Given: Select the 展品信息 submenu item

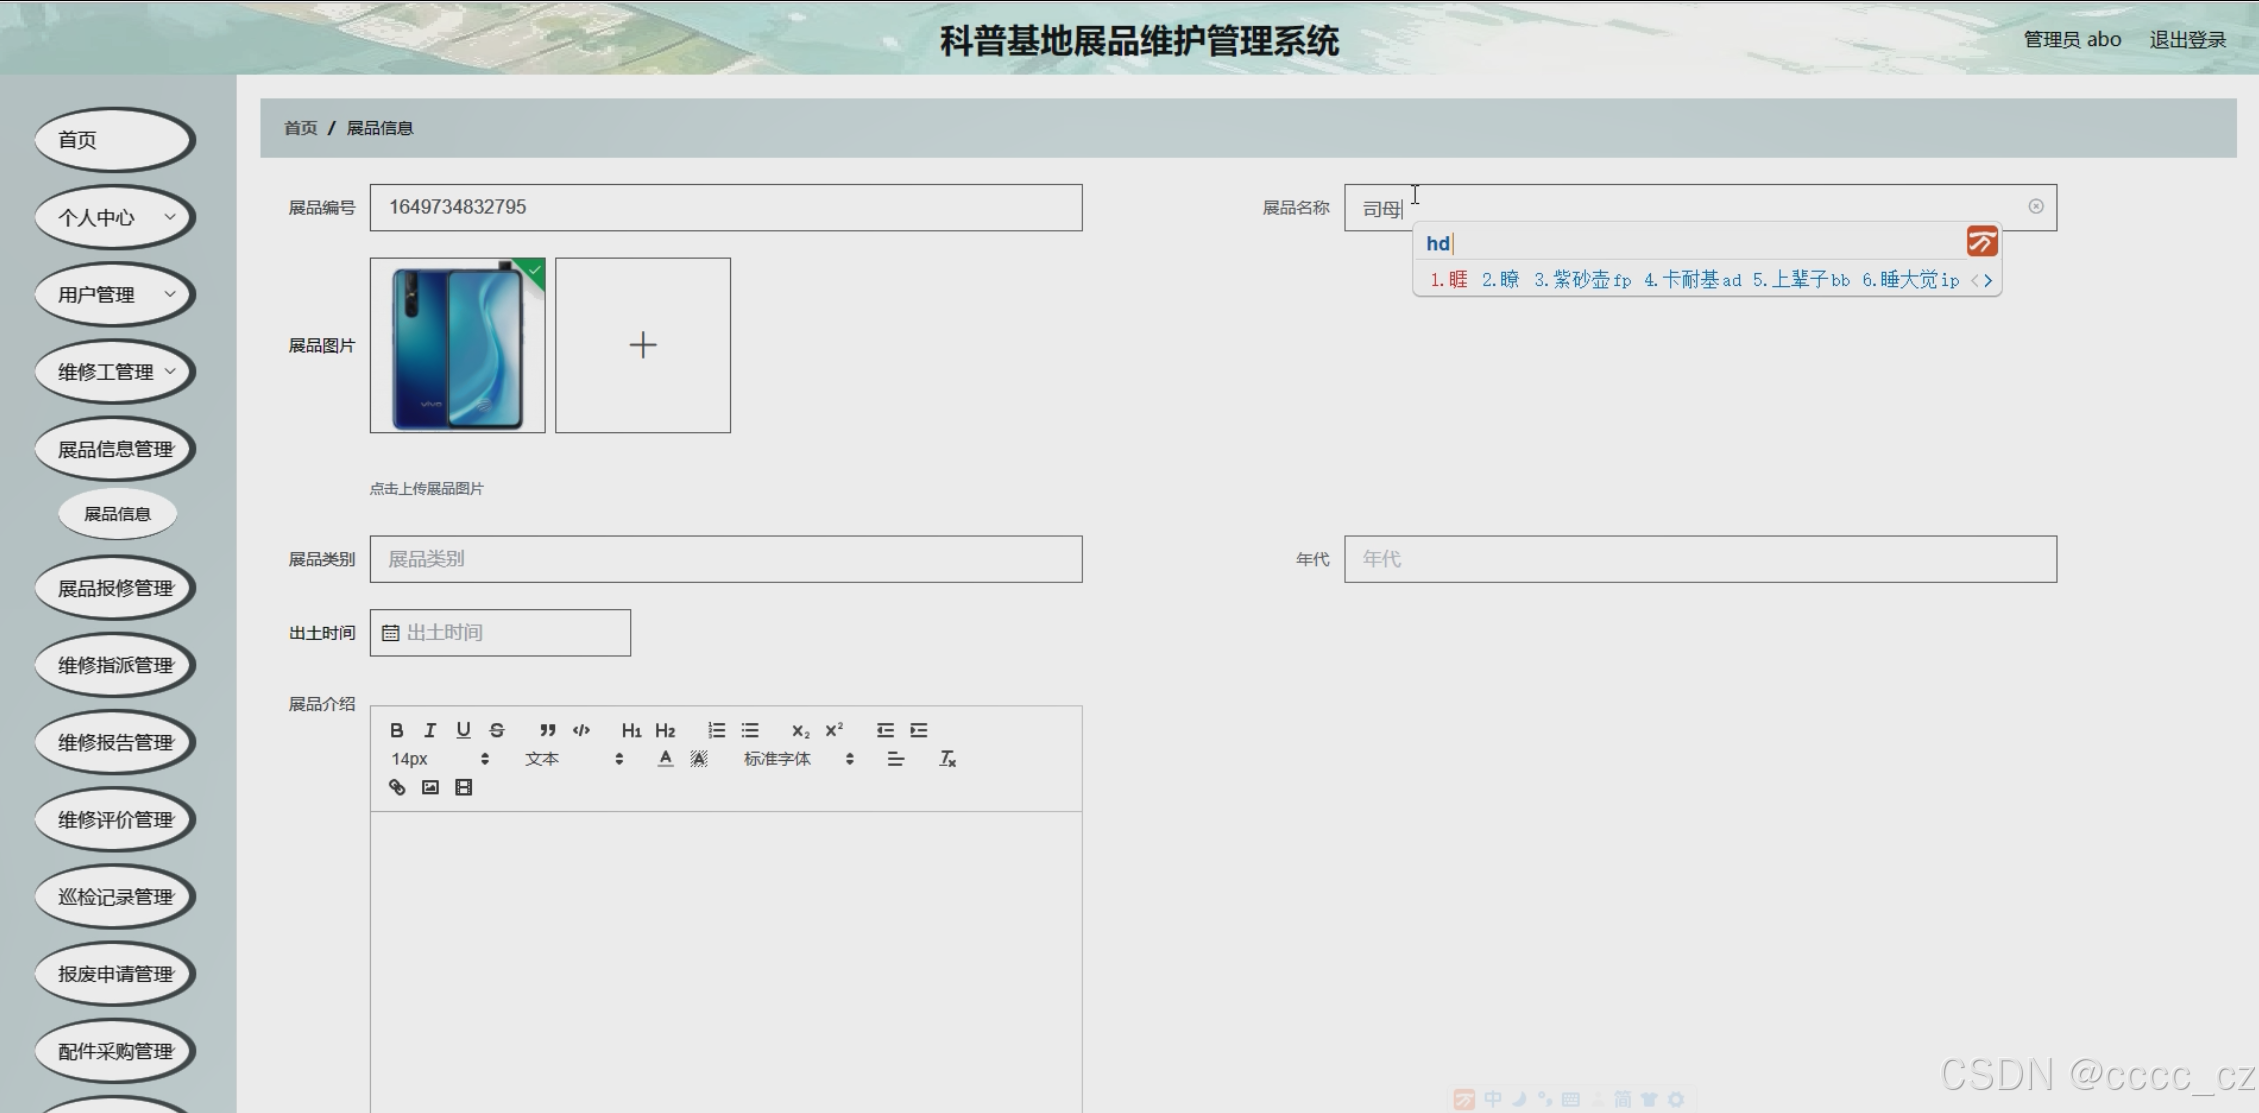Looking at the screenshot, I should pyautogui.click(x=117, y=514).
